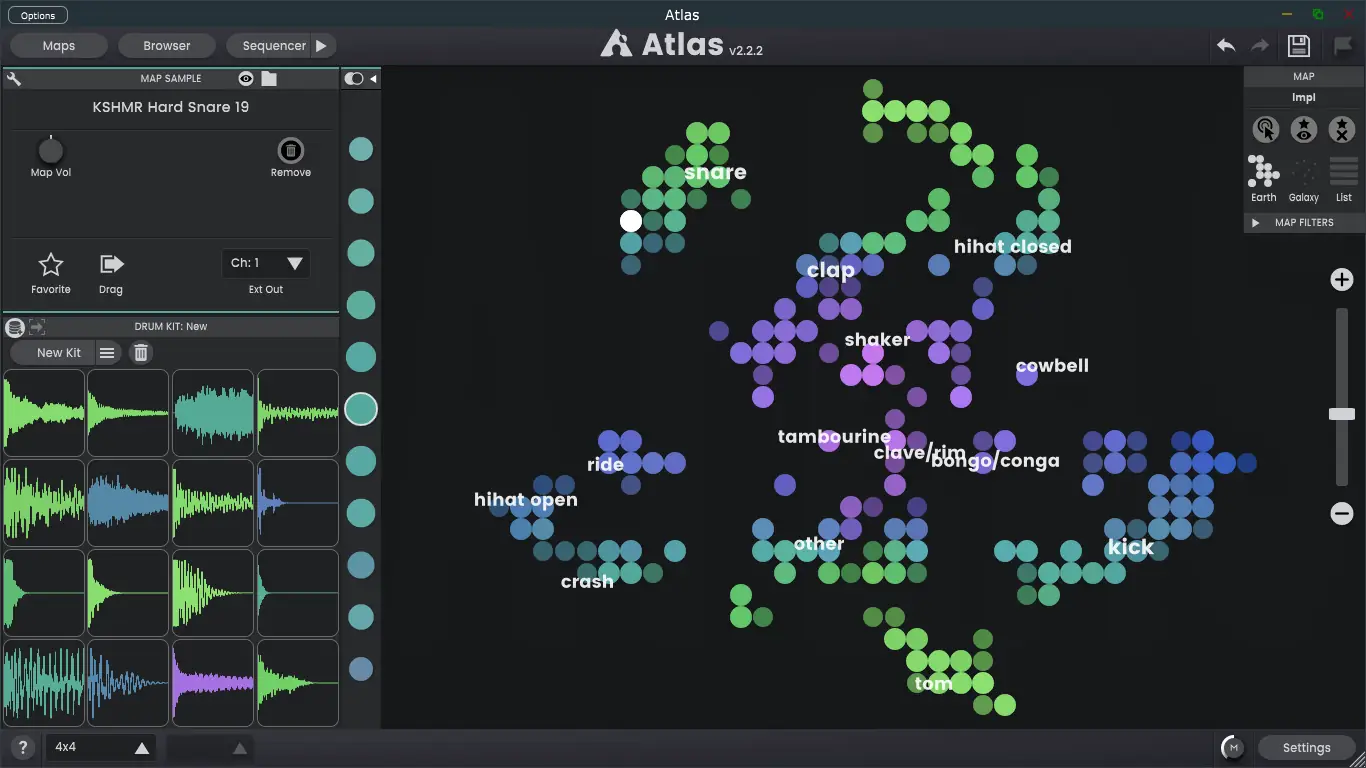Click the Save preset disk icon
Viewport: 1366px width, 768px height.
click(1298, 45)
